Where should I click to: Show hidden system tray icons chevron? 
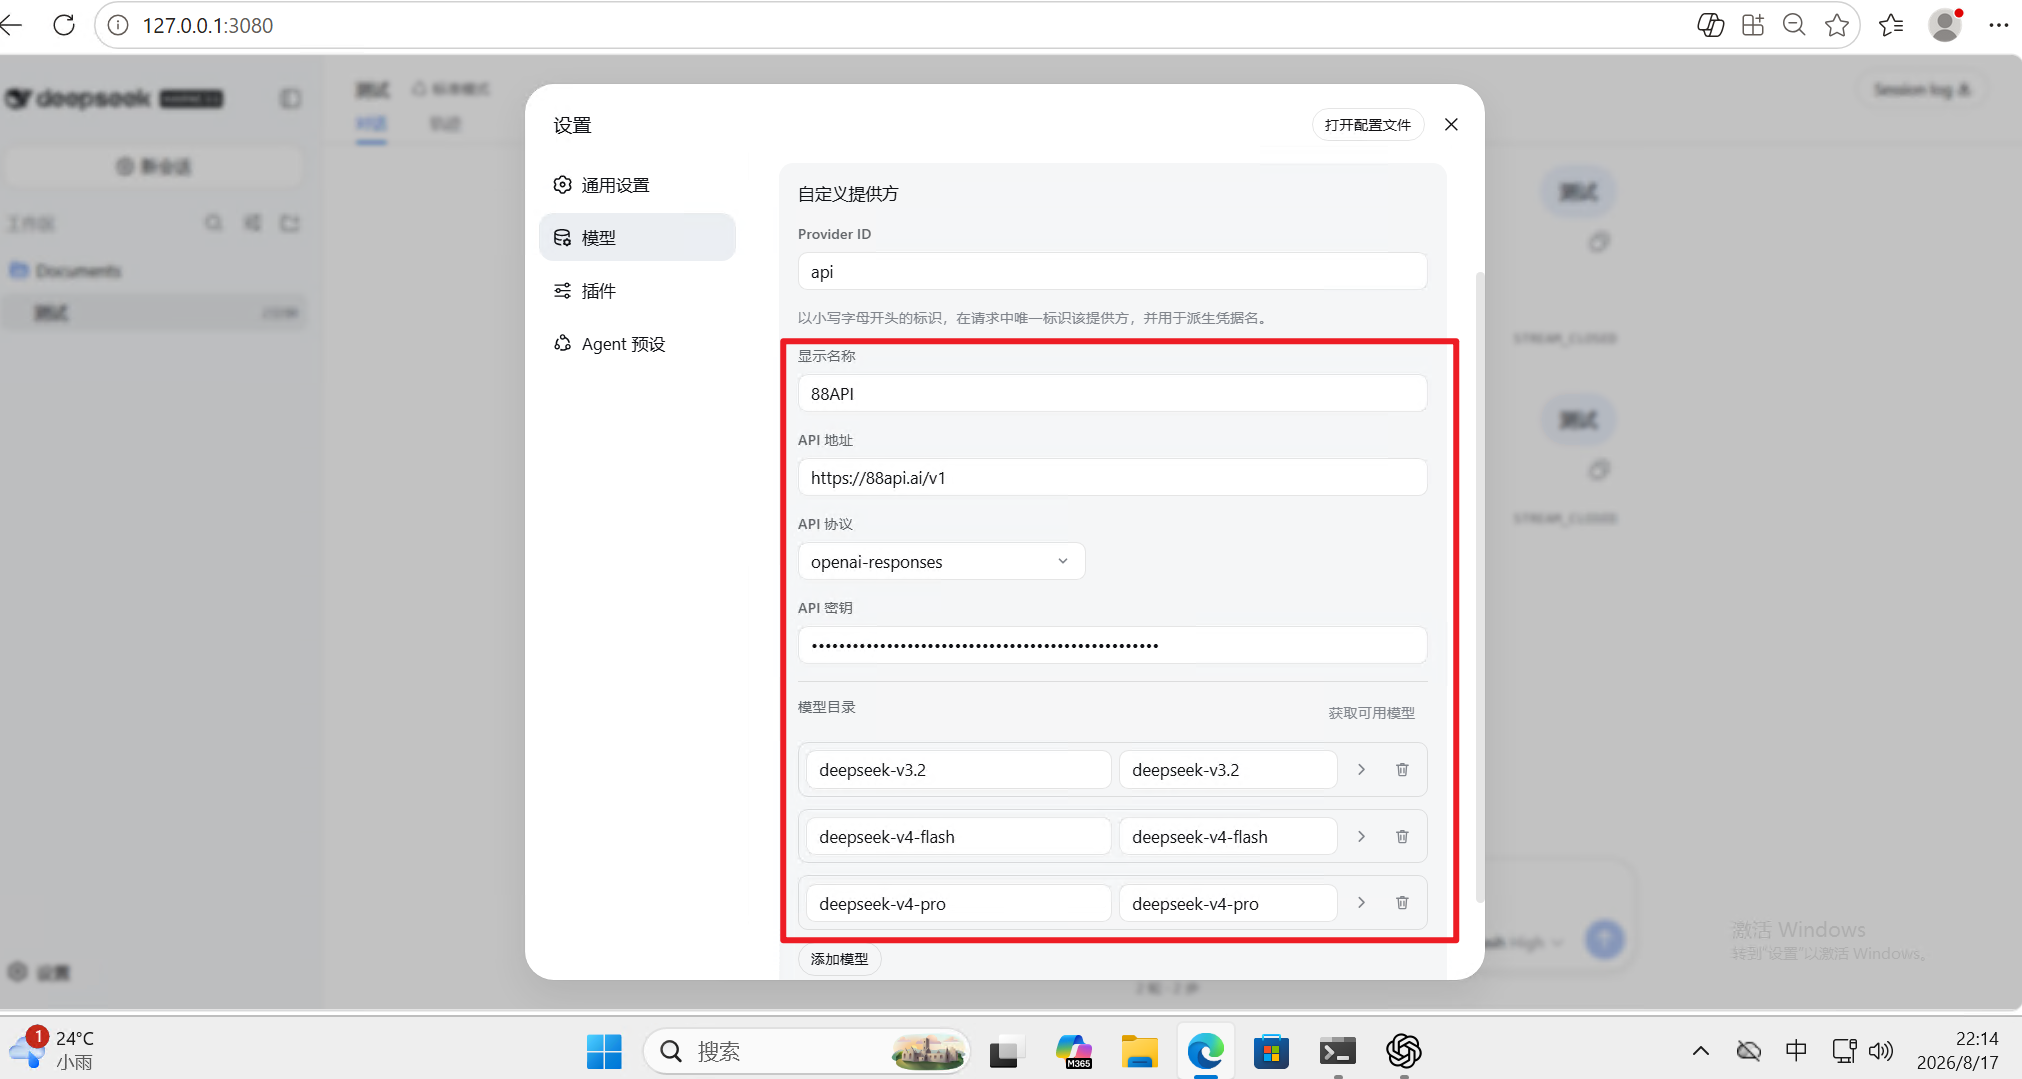[x=1700, y=1051]
